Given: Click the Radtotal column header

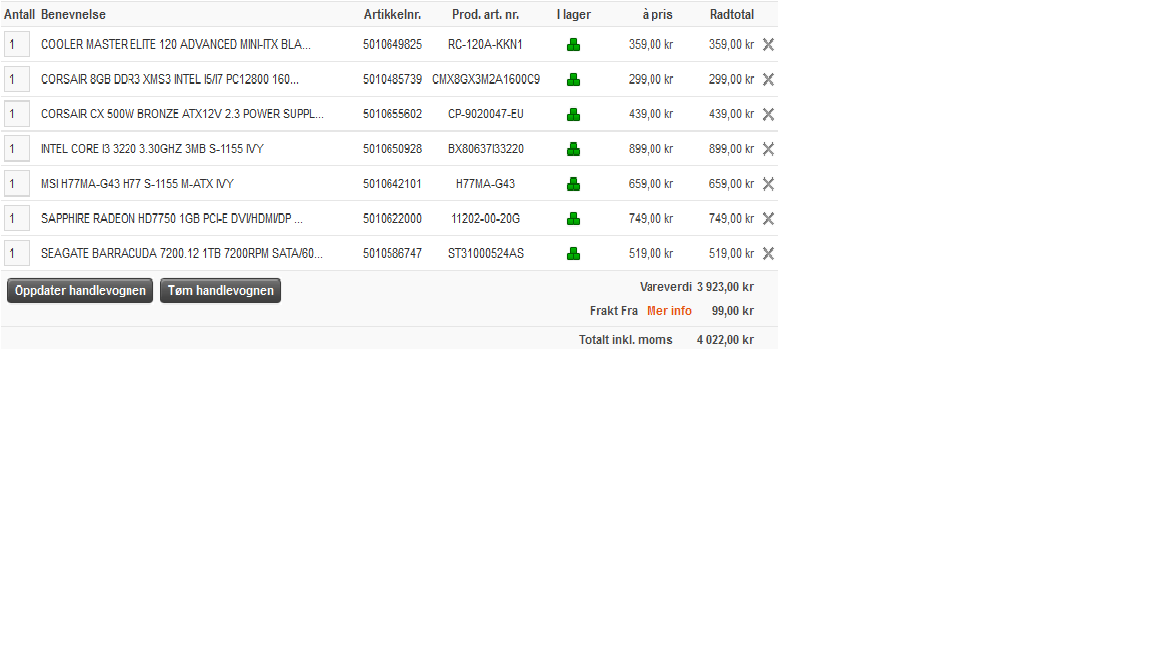Looking at the screenshot, I should click(x=732, y=15).
